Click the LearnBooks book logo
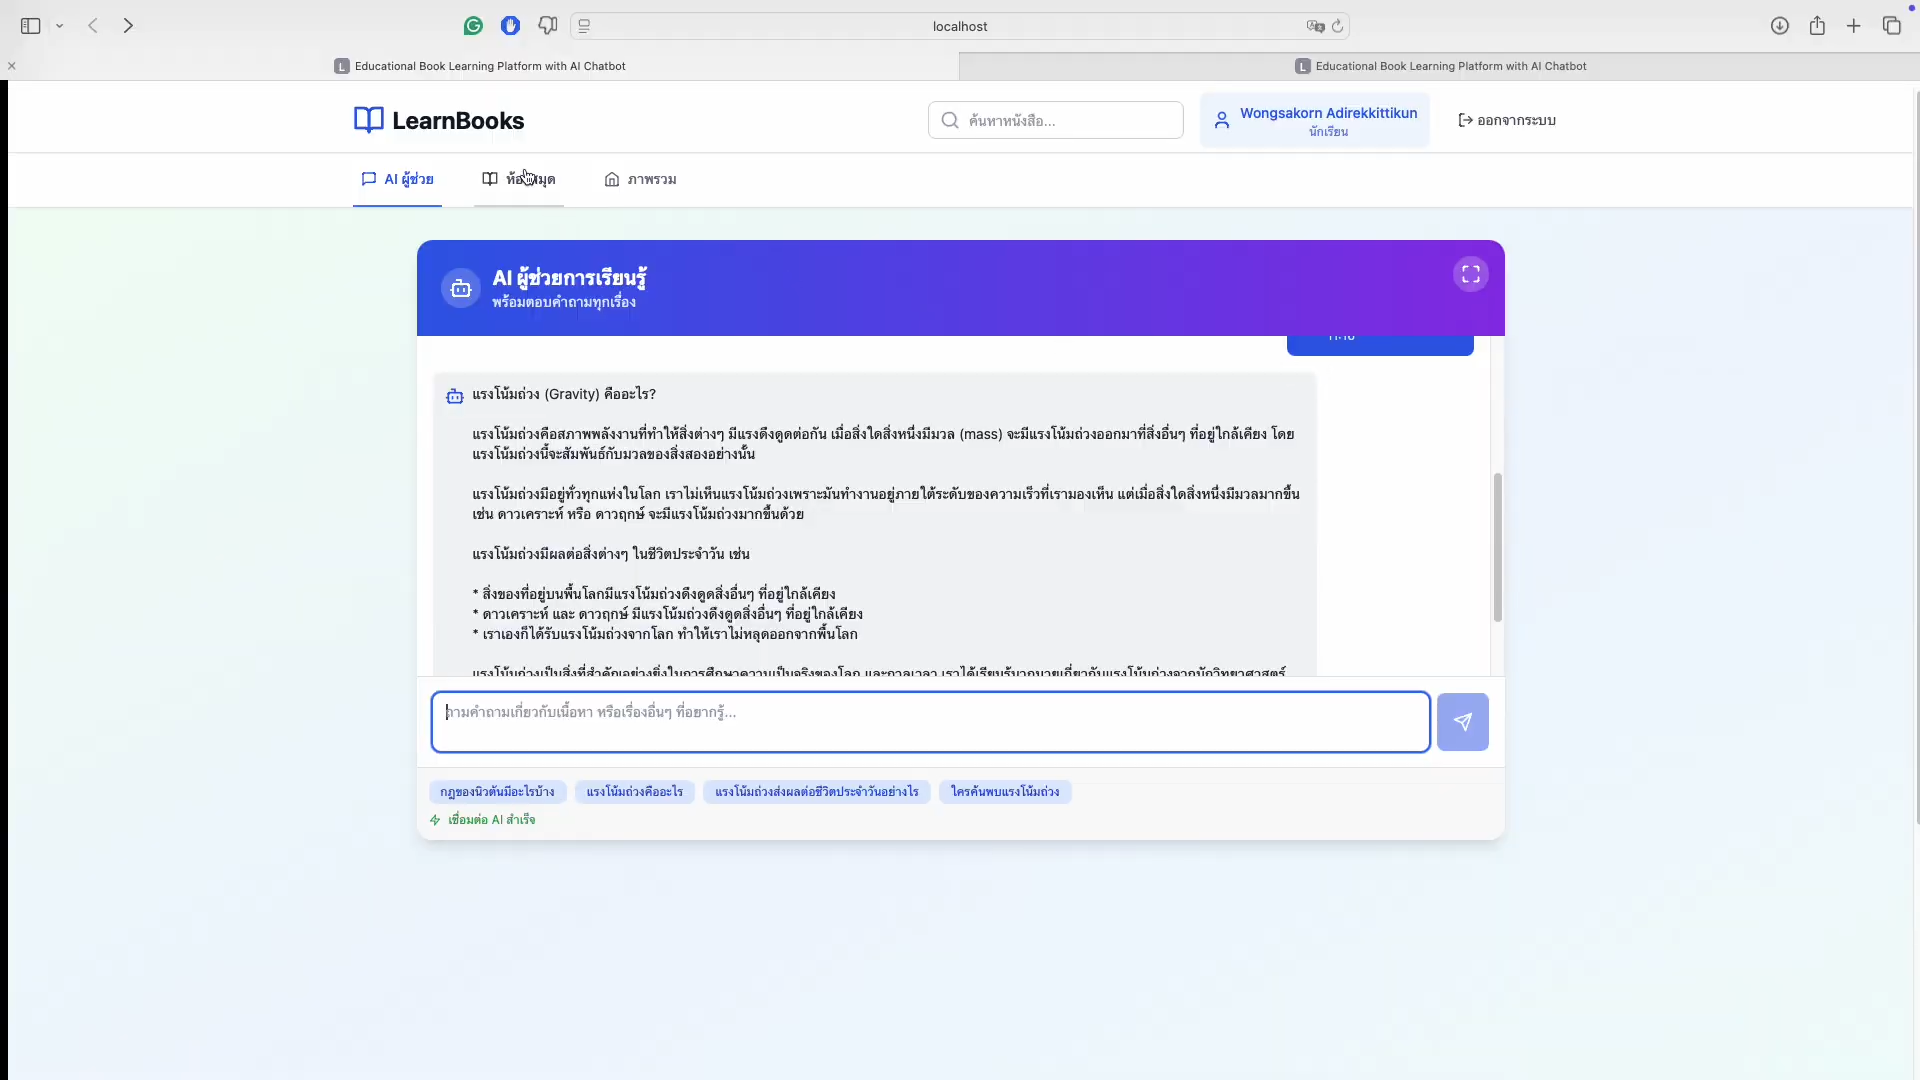The image size is (1920, 1080). coord(368,120)
